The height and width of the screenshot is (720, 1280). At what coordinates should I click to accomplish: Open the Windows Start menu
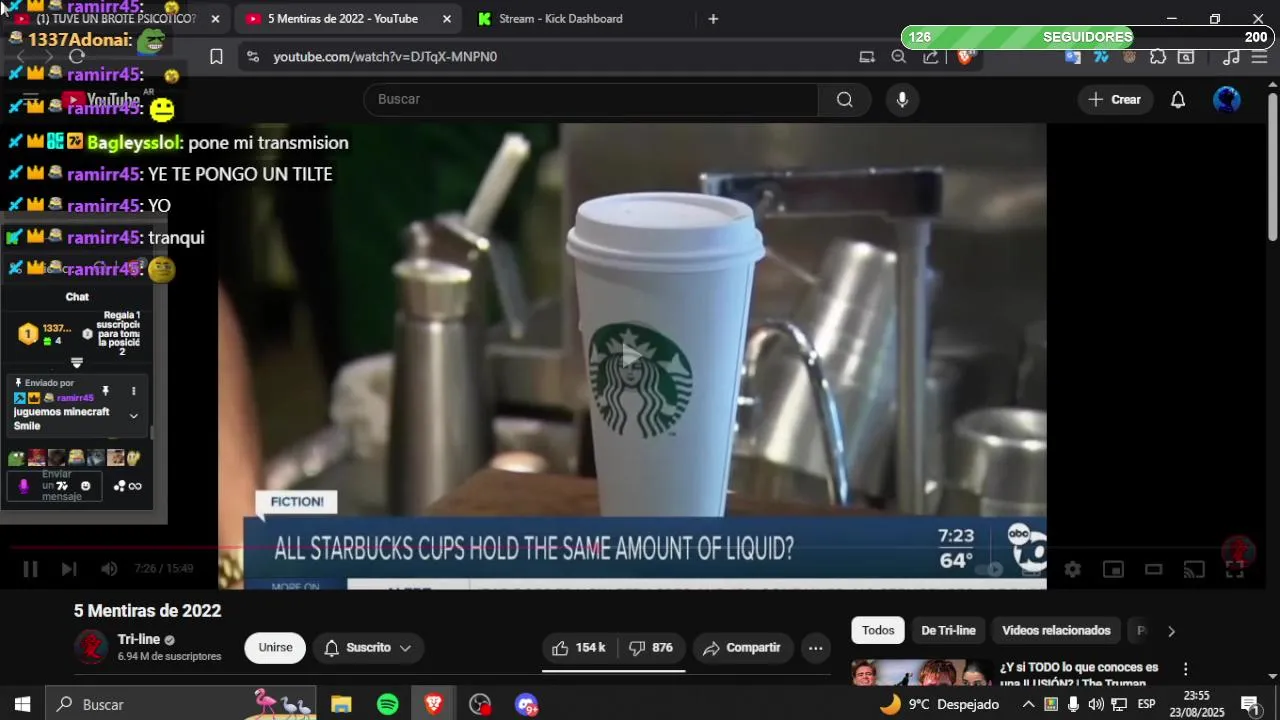click(x=22, y=705)
